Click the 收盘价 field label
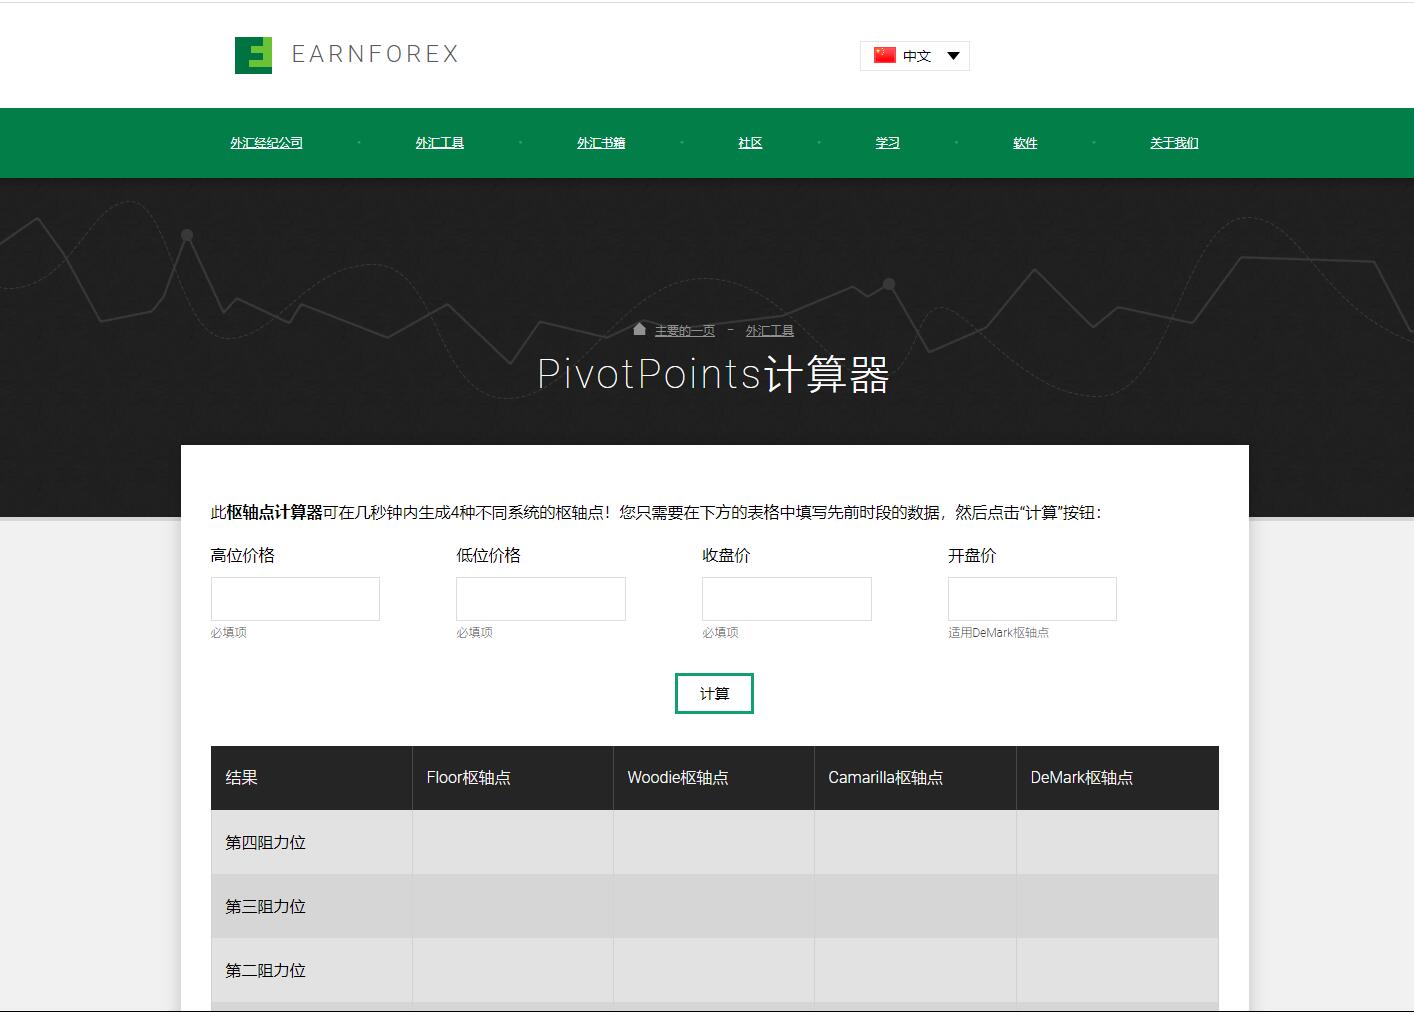 726,556
